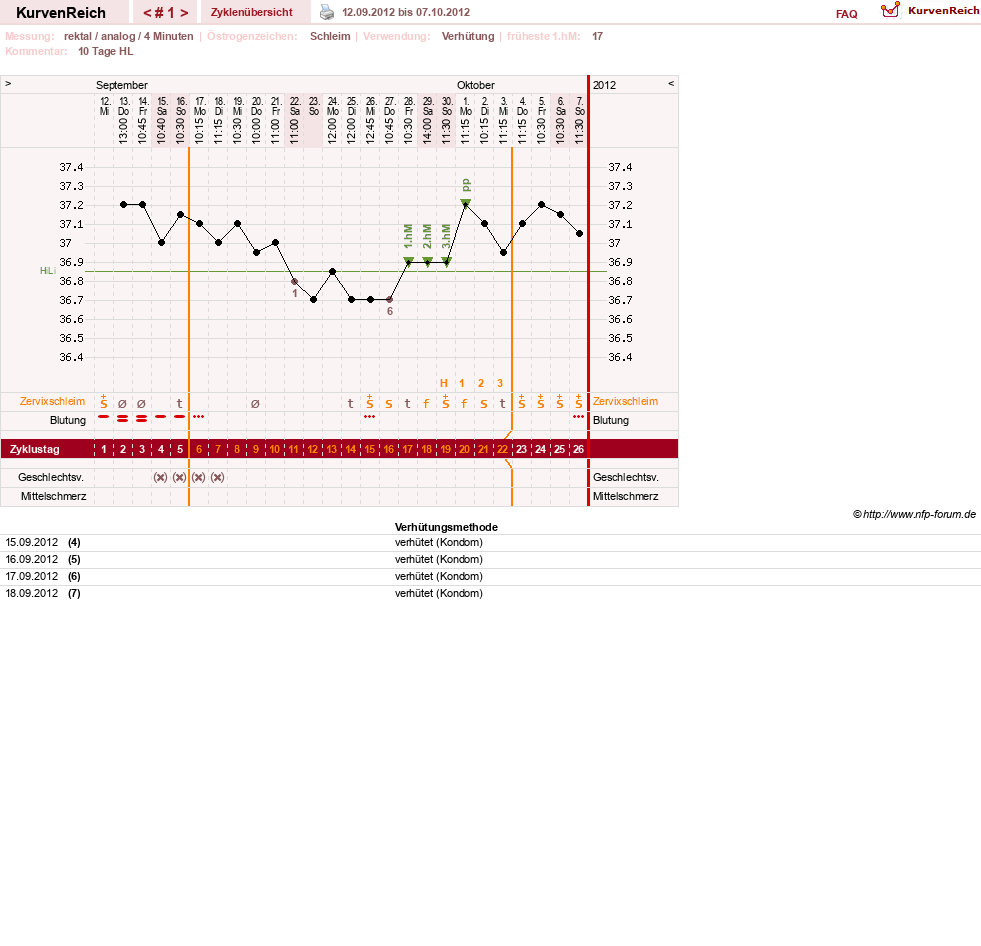This screenshot has height=946, width=981.
Task: Click the date range 12.09.2012 bis 07.10.2012
Action: pyautogui.click(x=406, y=13)
